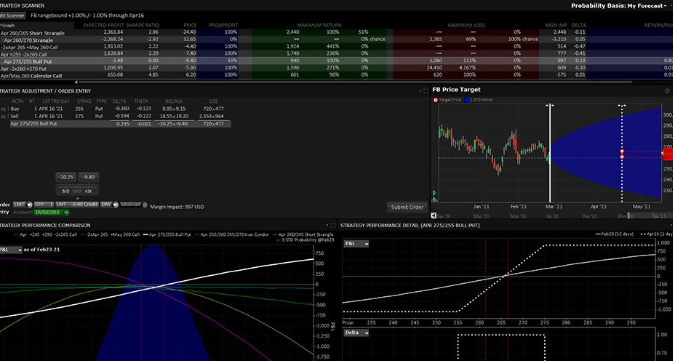Select Apr 260/265 Short Strangle row
Viewport: 673px width, 361px height.
click(x=336, y=32)
